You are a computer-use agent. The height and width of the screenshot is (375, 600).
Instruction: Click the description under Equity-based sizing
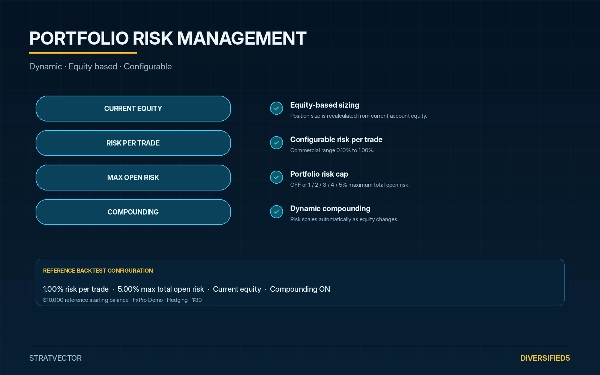click(359, 116)
